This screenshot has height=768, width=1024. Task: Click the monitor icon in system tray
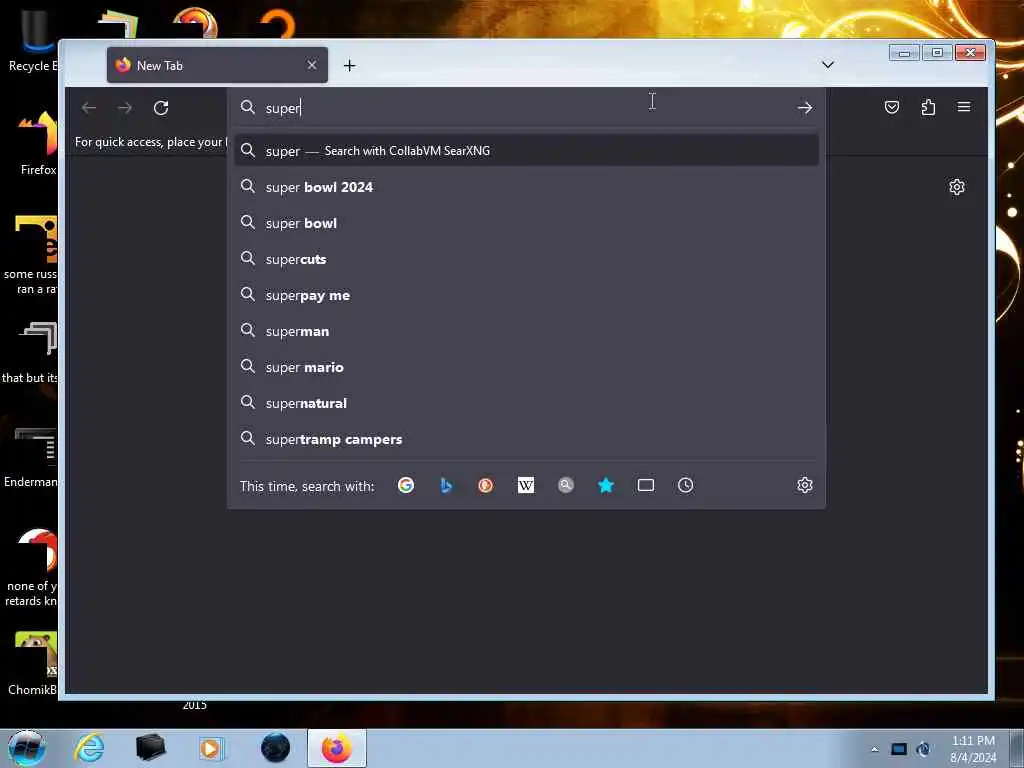point(899,749)
